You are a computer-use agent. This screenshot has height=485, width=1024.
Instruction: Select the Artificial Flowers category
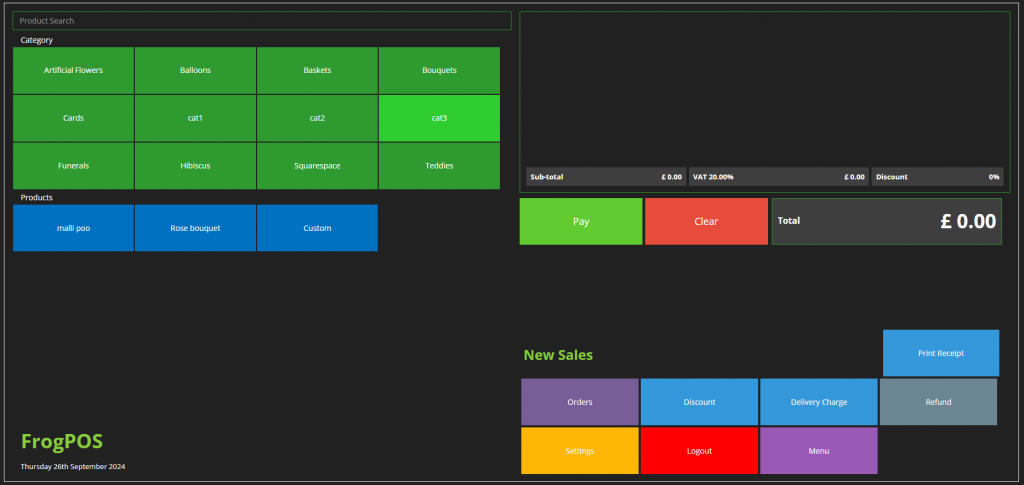[x=73, y=71]
